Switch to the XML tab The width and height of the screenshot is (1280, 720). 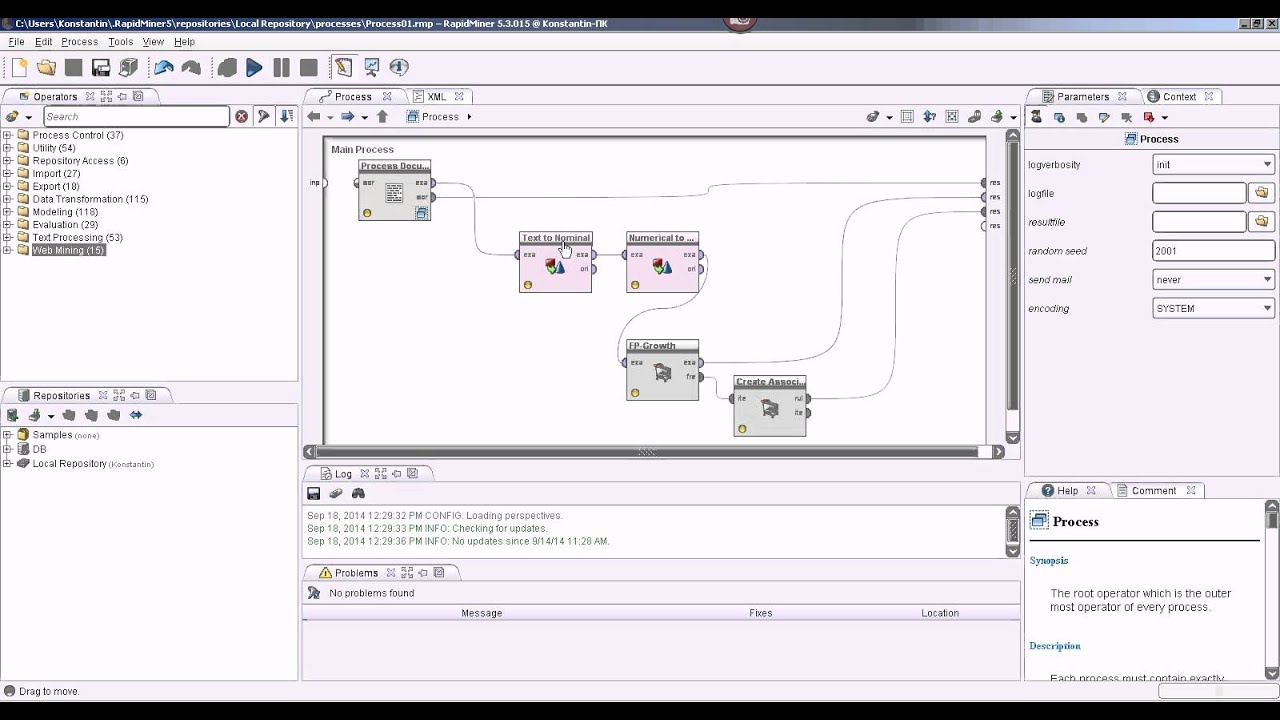point(436,97)
